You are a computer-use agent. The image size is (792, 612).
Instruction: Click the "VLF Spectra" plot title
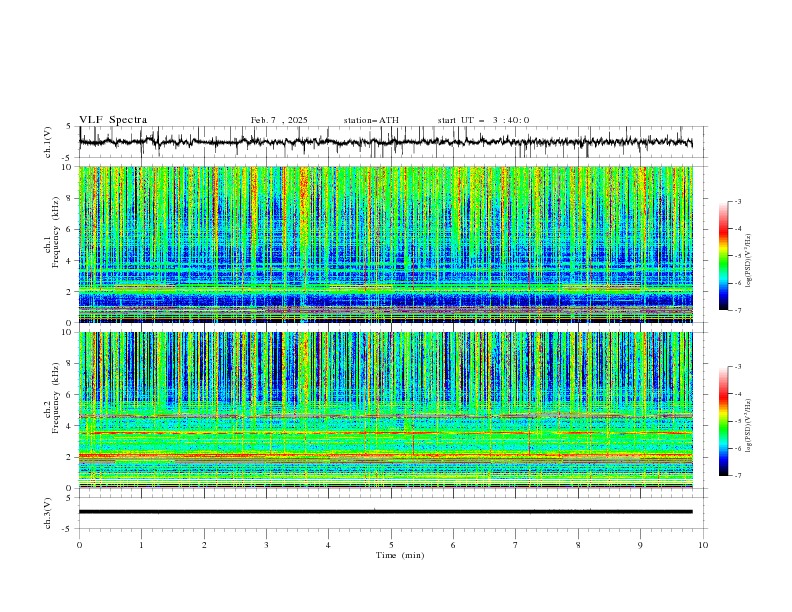[x=113, y=120]
